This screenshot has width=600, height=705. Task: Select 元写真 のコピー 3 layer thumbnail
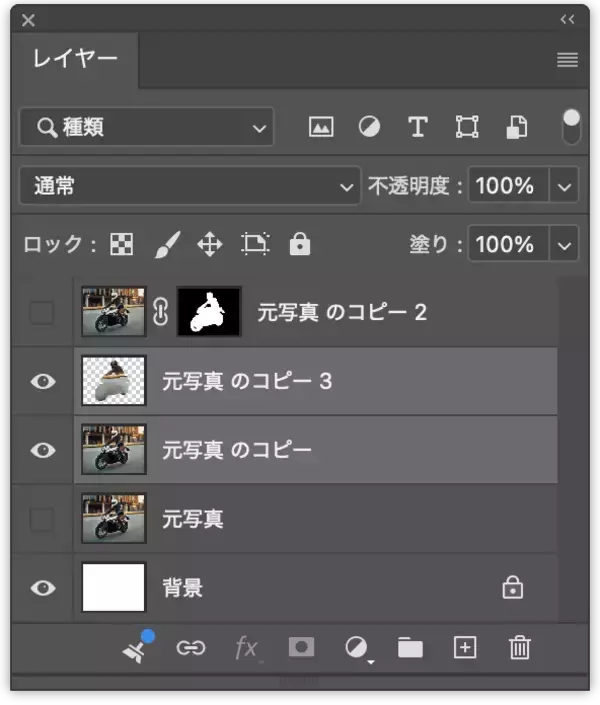[x=114, y=381]
